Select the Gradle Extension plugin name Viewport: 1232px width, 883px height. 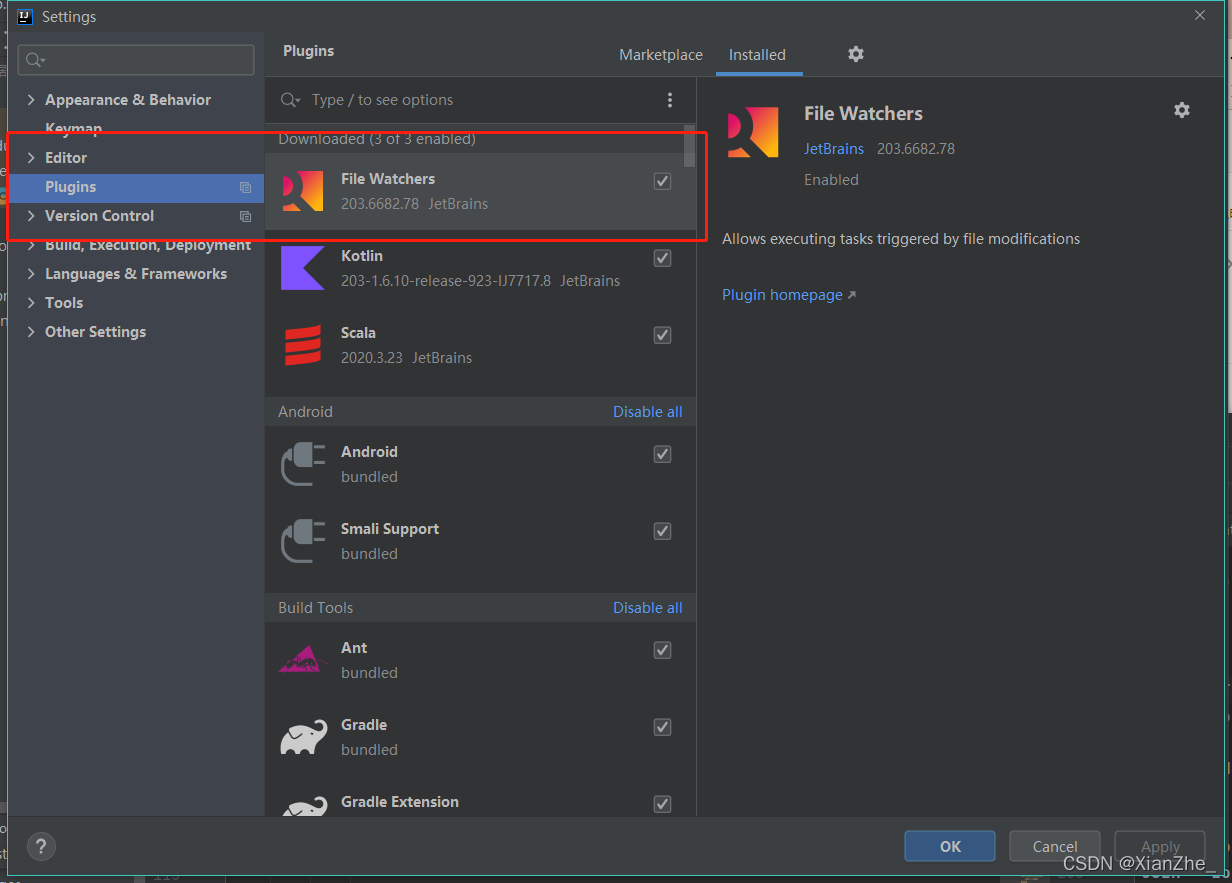click(400, 802)
